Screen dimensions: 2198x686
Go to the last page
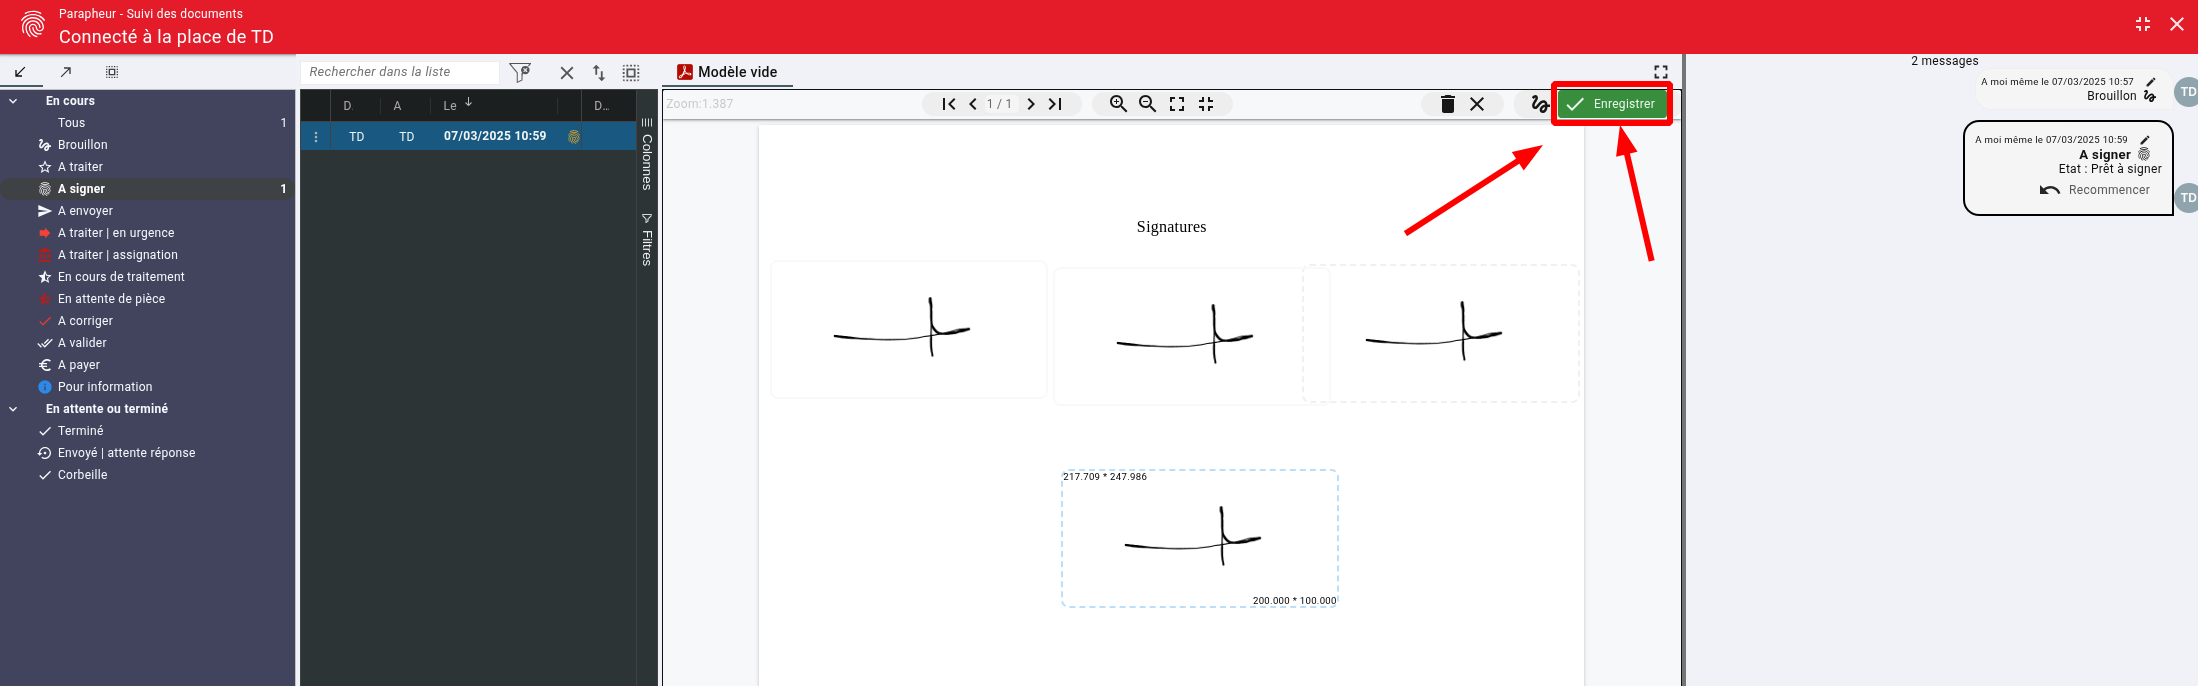1055,104
